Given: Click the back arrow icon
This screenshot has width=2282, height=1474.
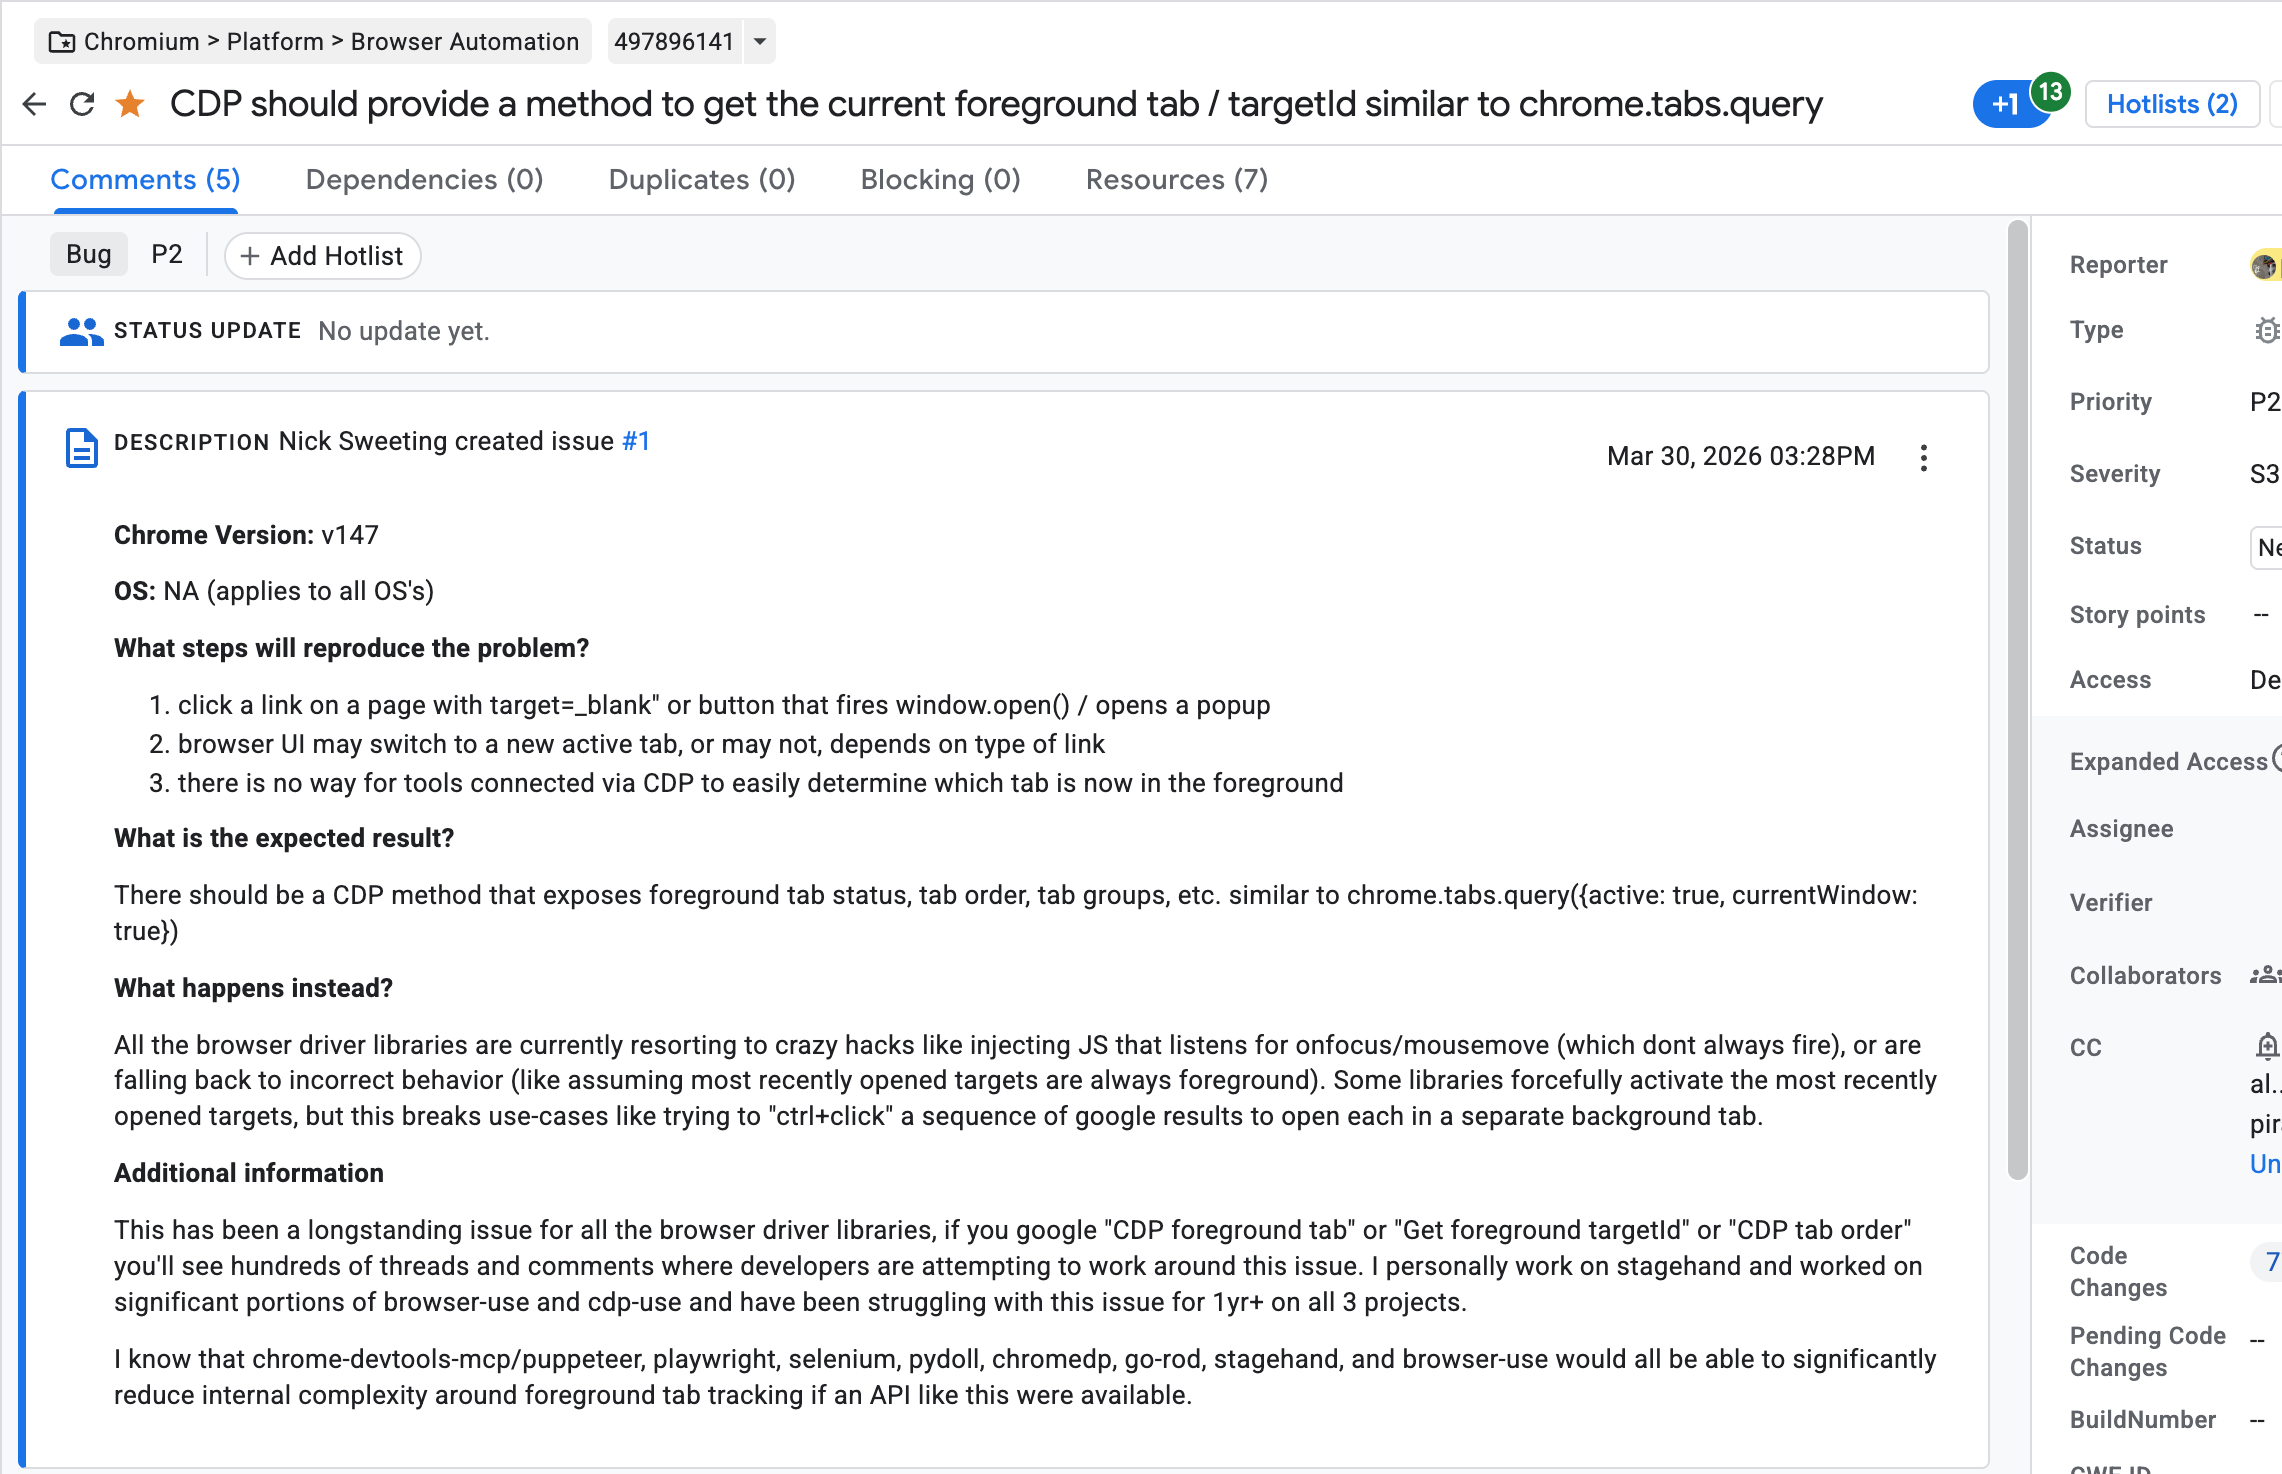Looking at the screenshot, I should tap(34, 104).
